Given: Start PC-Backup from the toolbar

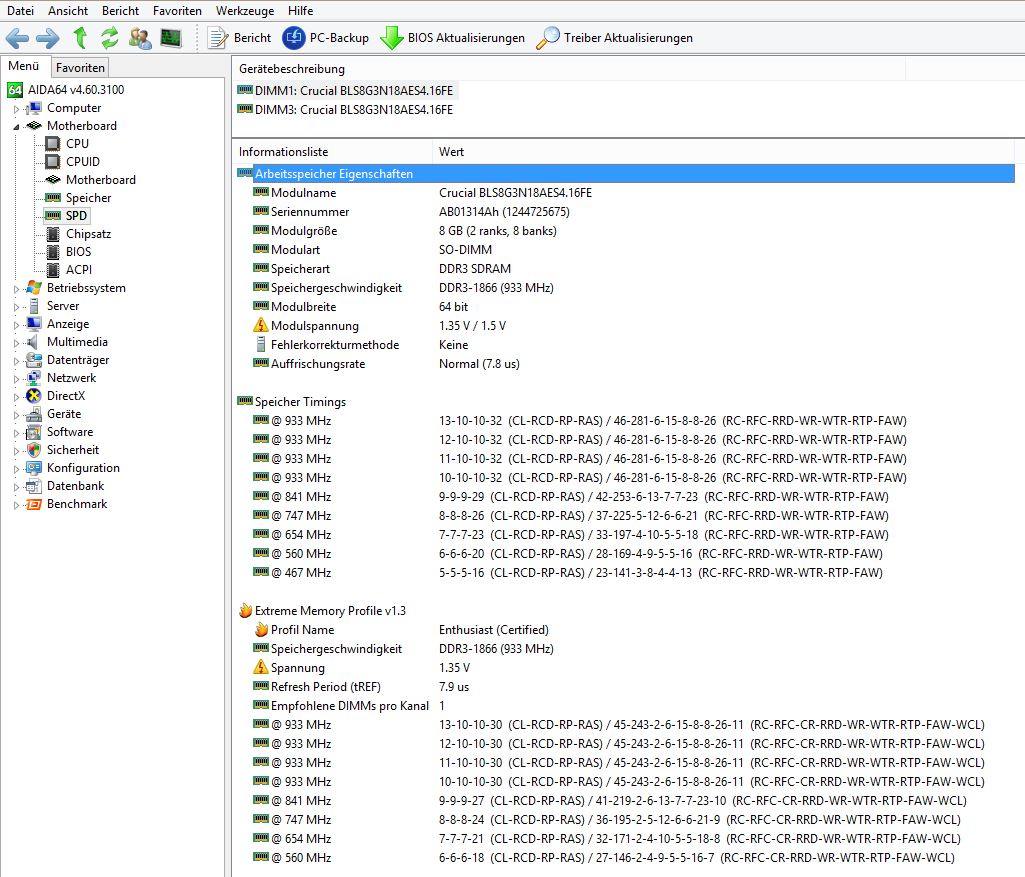Looking at the screenshot, I should pos(326,38).
